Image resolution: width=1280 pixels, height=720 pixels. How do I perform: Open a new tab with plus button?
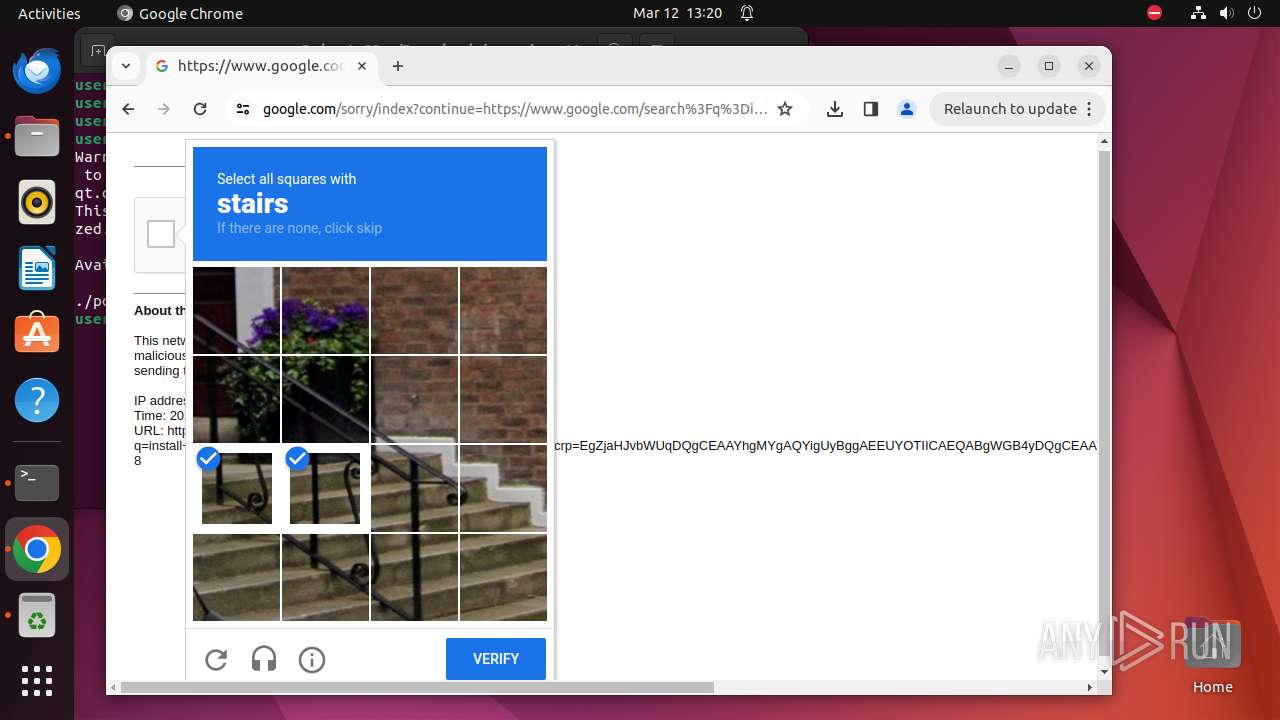(x=398, y=66)
